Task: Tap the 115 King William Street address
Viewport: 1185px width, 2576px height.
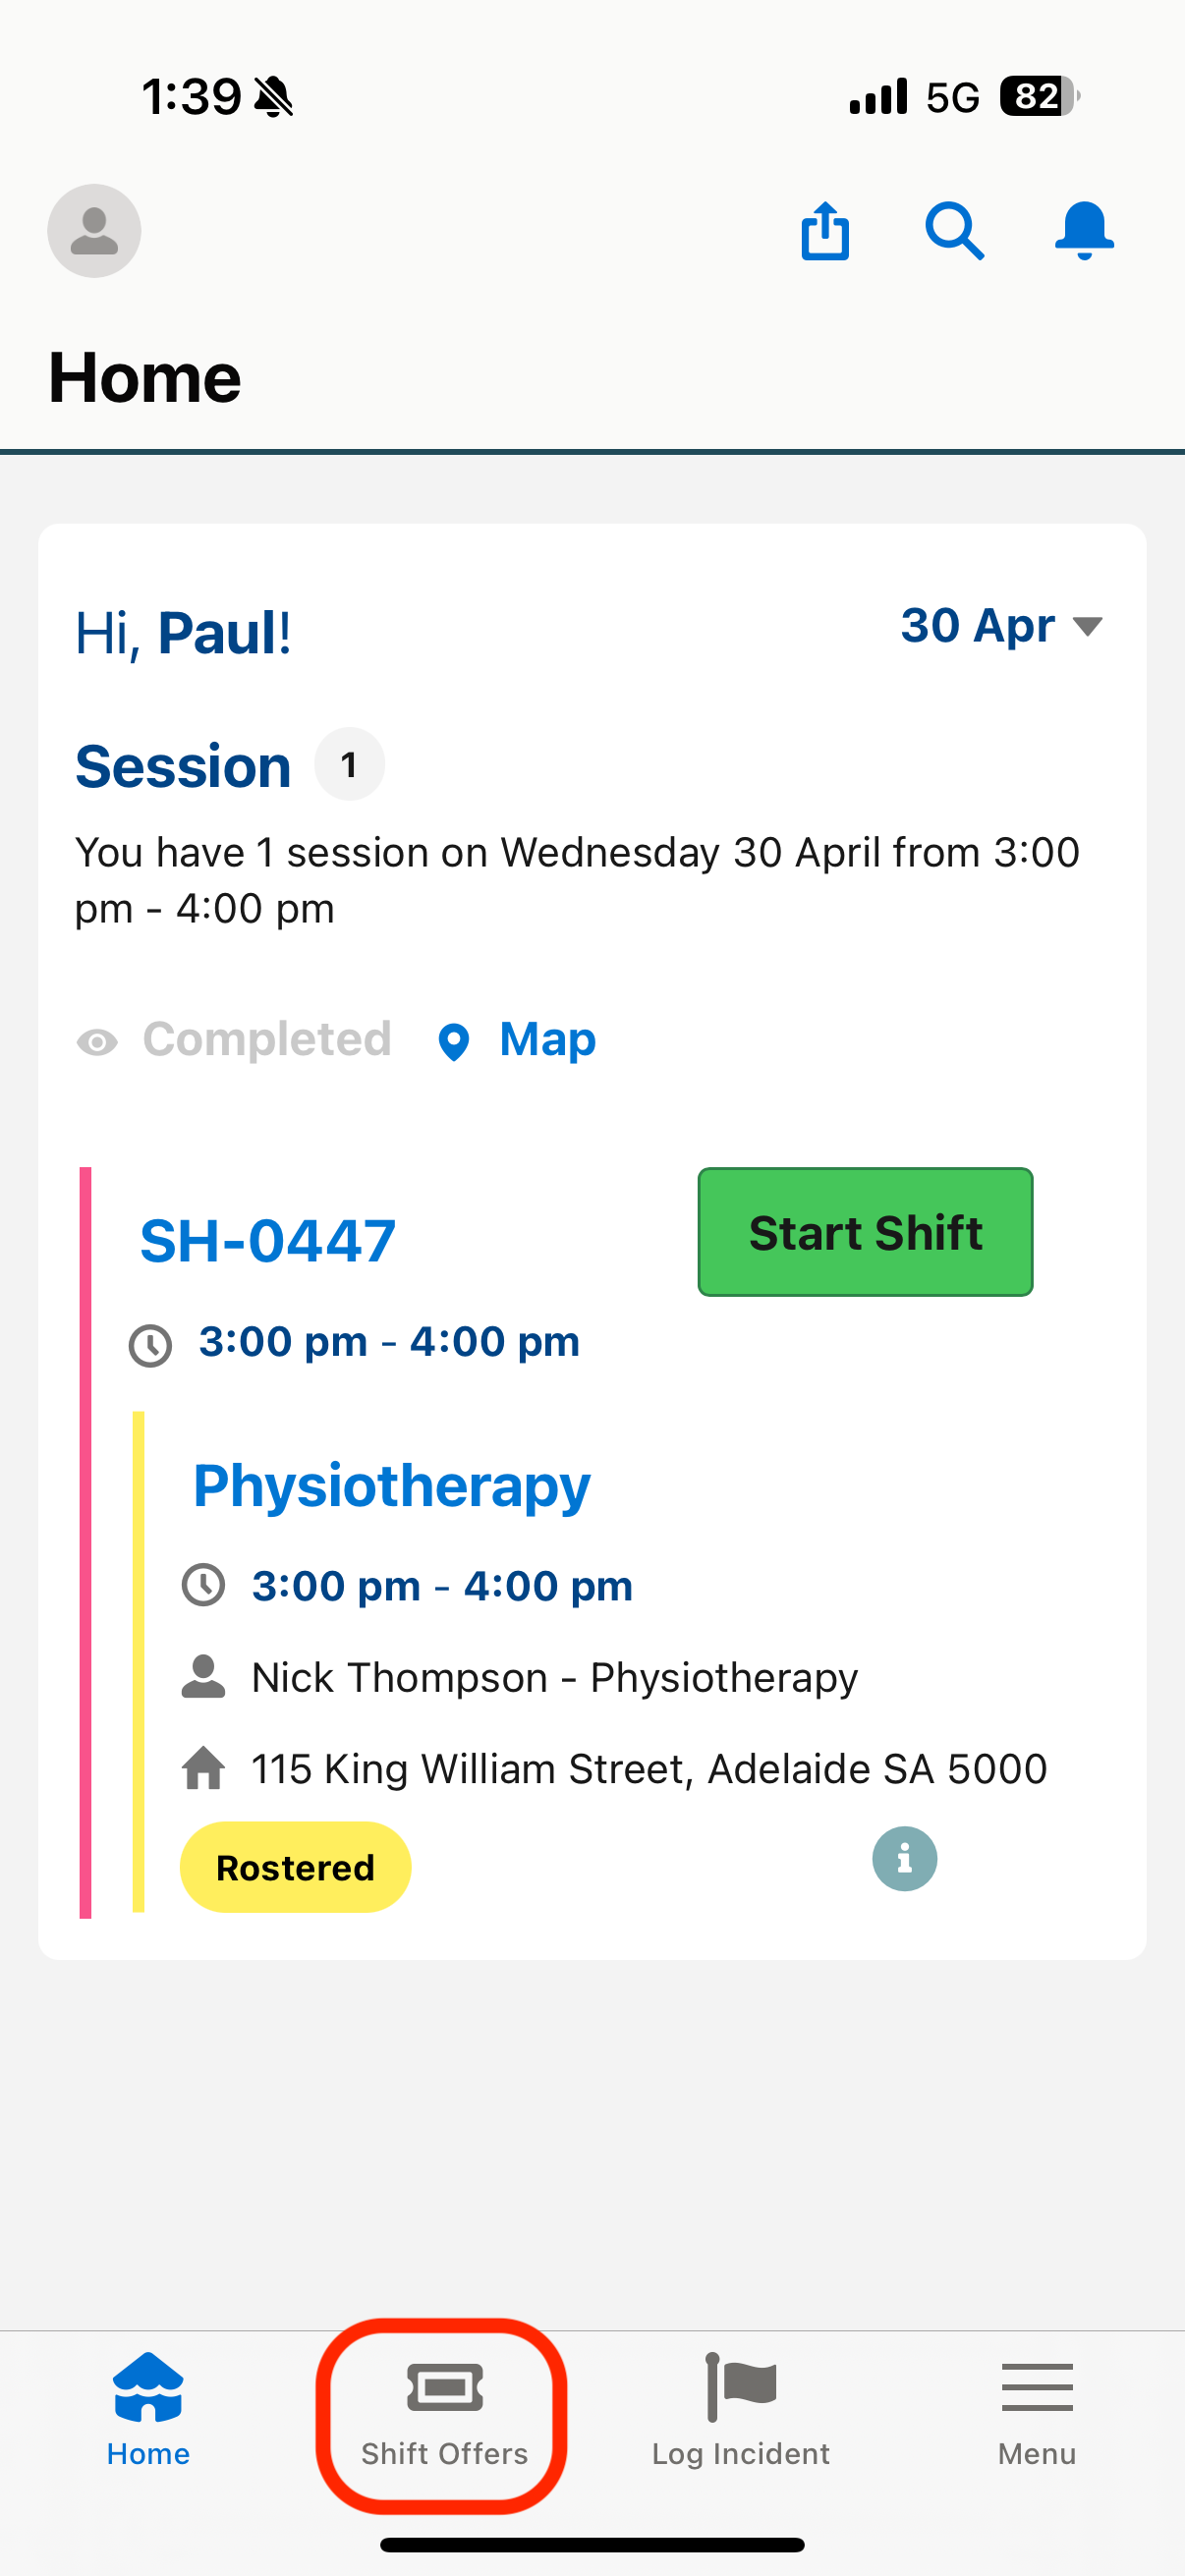Action: (649, 1769)
